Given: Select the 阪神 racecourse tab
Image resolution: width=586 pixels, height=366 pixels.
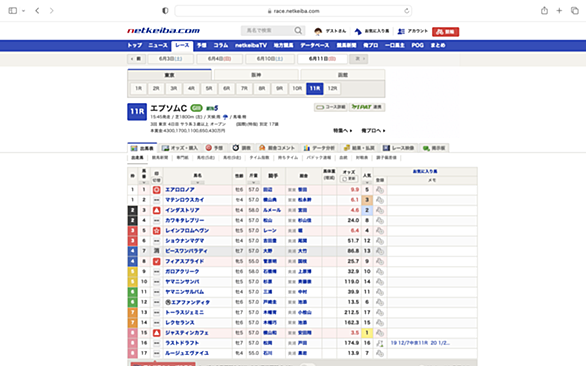Looking at the screenshot, I should 256,75.
